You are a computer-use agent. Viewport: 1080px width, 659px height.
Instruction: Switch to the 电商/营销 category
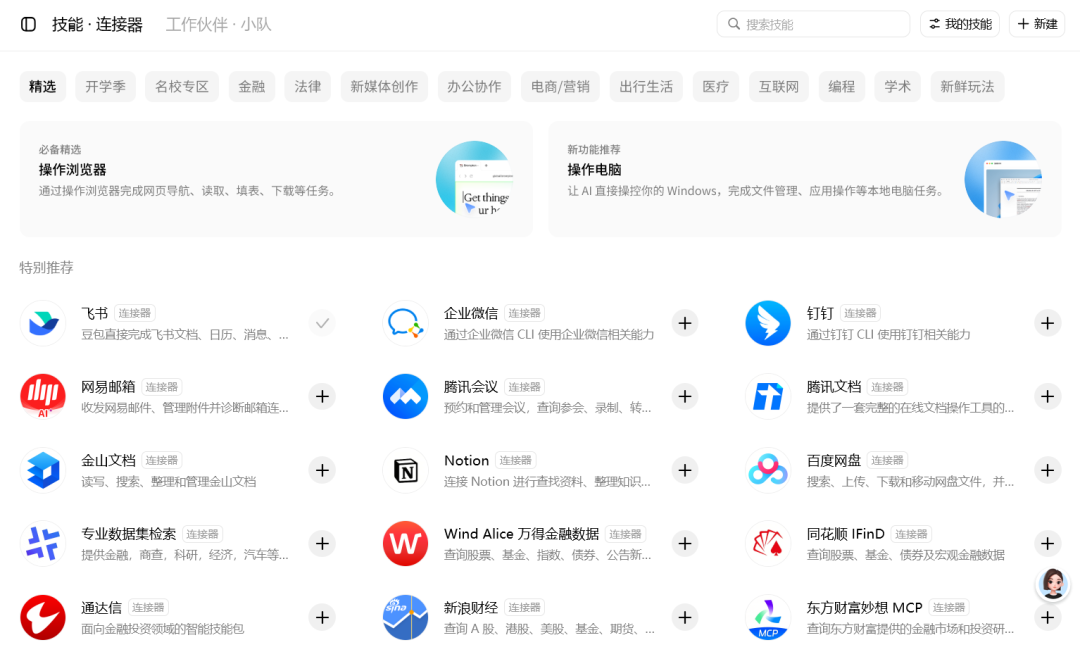[561, 87]
